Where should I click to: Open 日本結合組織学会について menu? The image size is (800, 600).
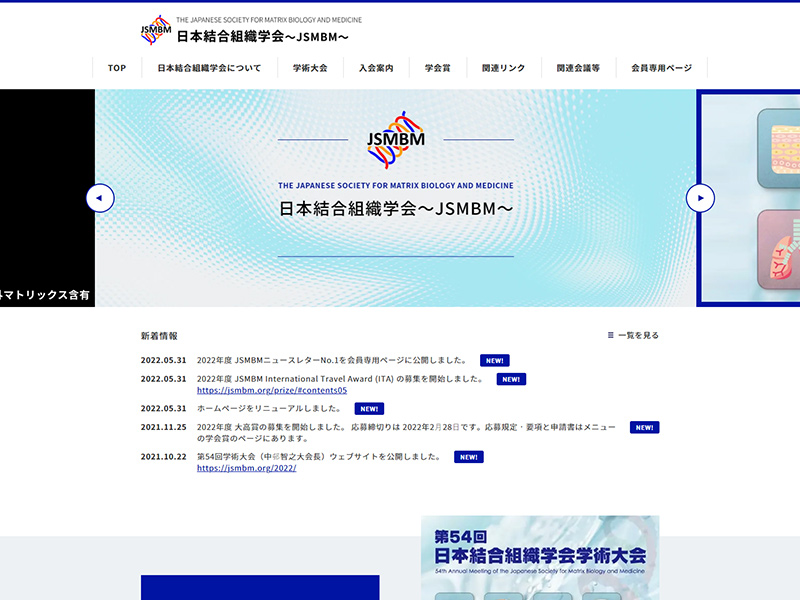[x=209, y=68]
